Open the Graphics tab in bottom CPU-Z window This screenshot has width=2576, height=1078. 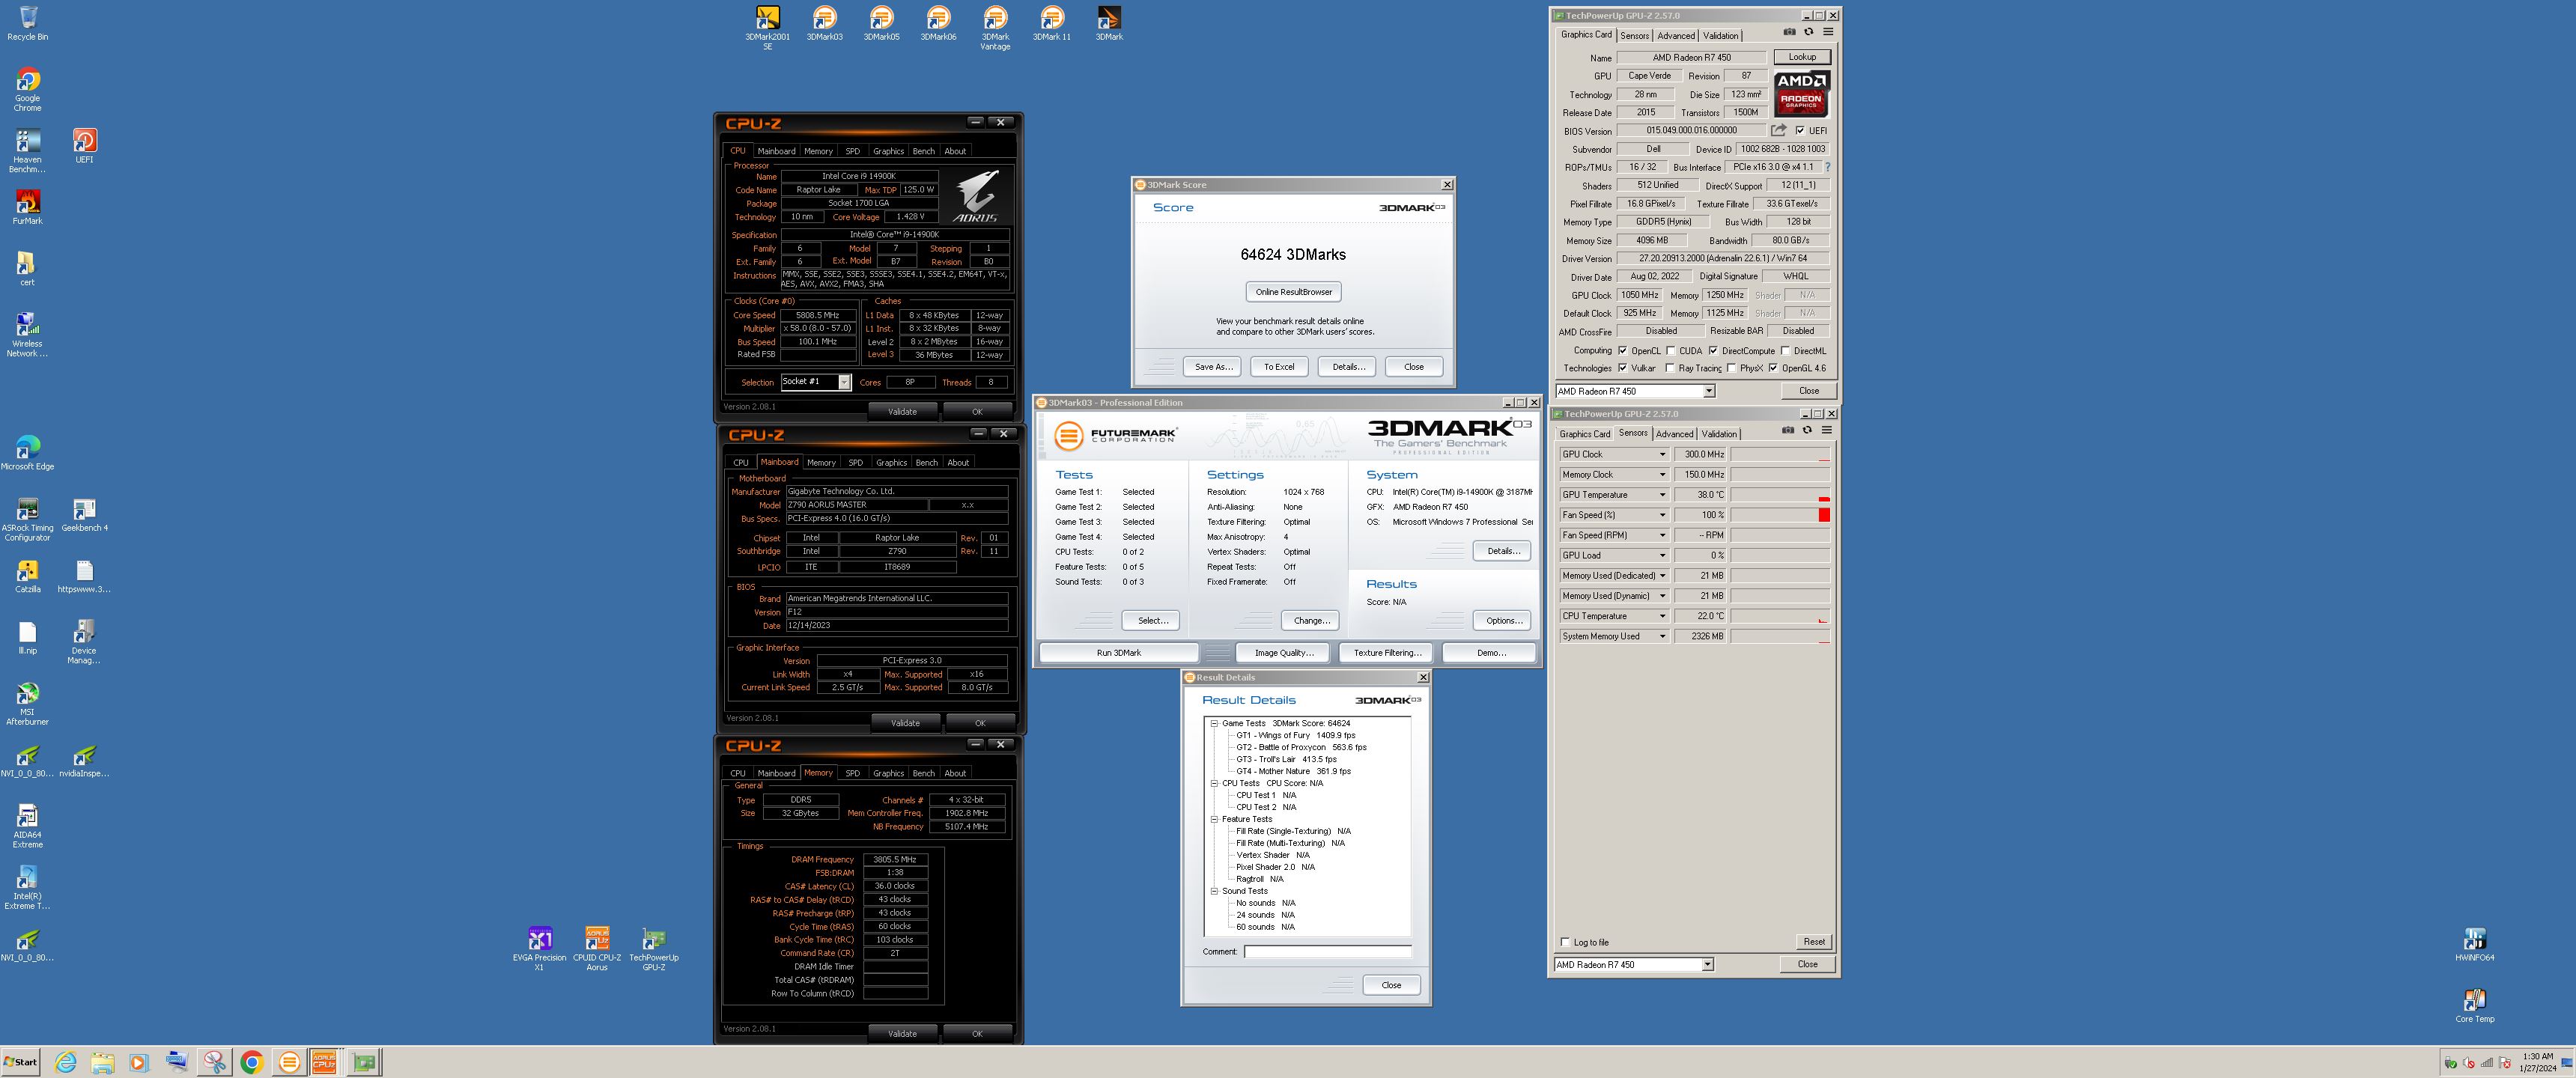click(x=888, y=773)
